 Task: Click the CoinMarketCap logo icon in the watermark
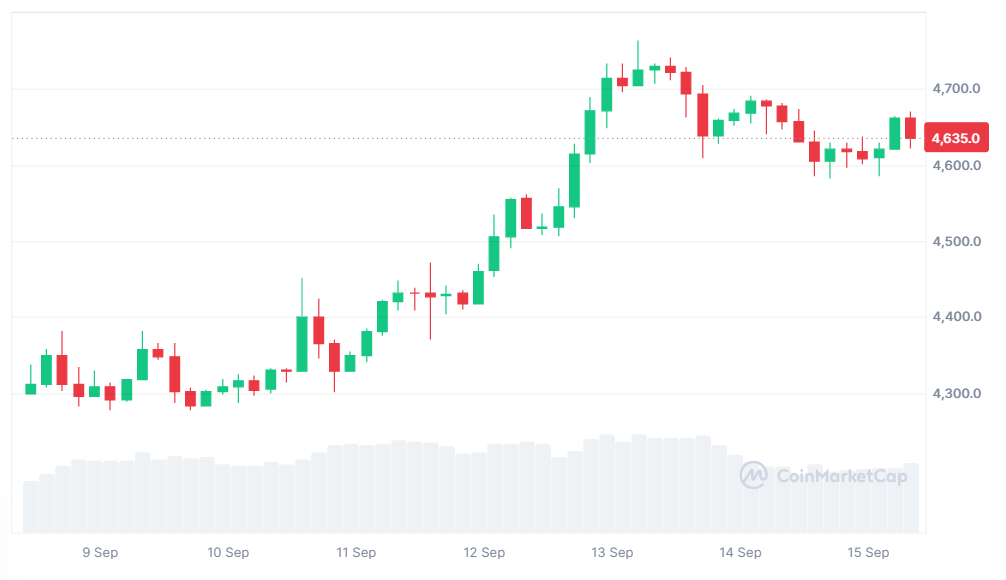[753, 475]
